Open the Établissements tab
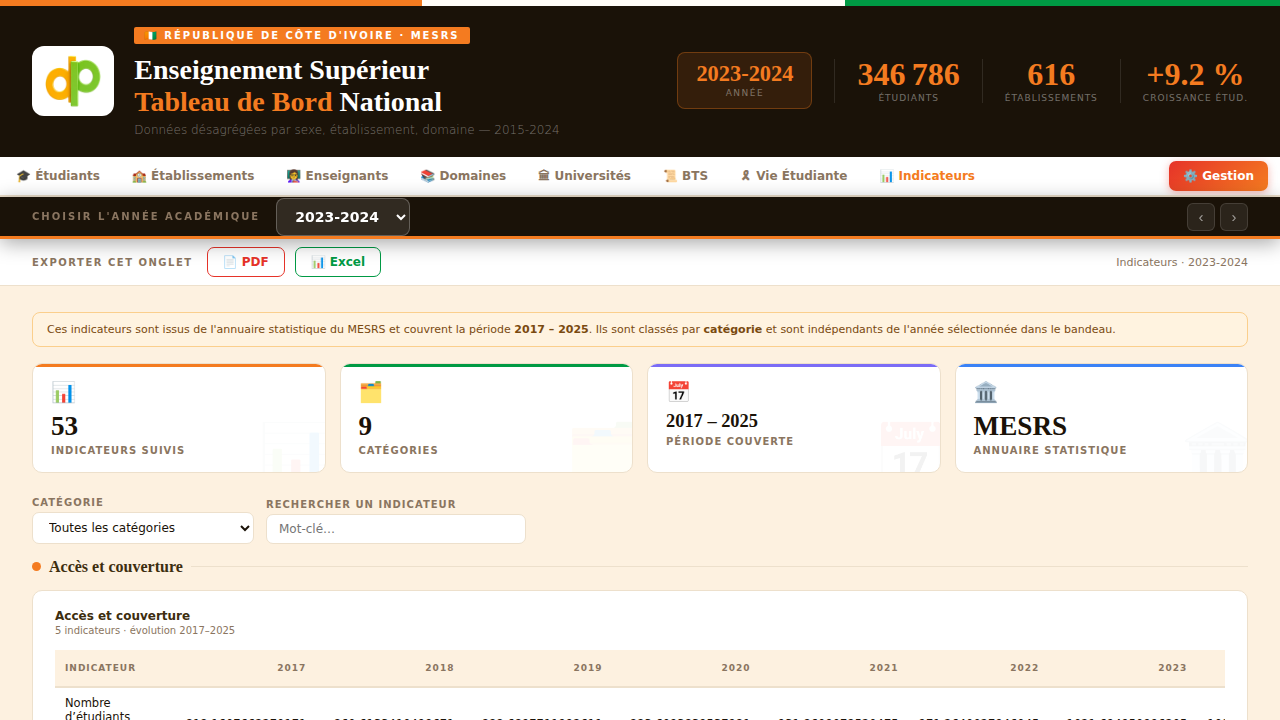 point(193,176)
